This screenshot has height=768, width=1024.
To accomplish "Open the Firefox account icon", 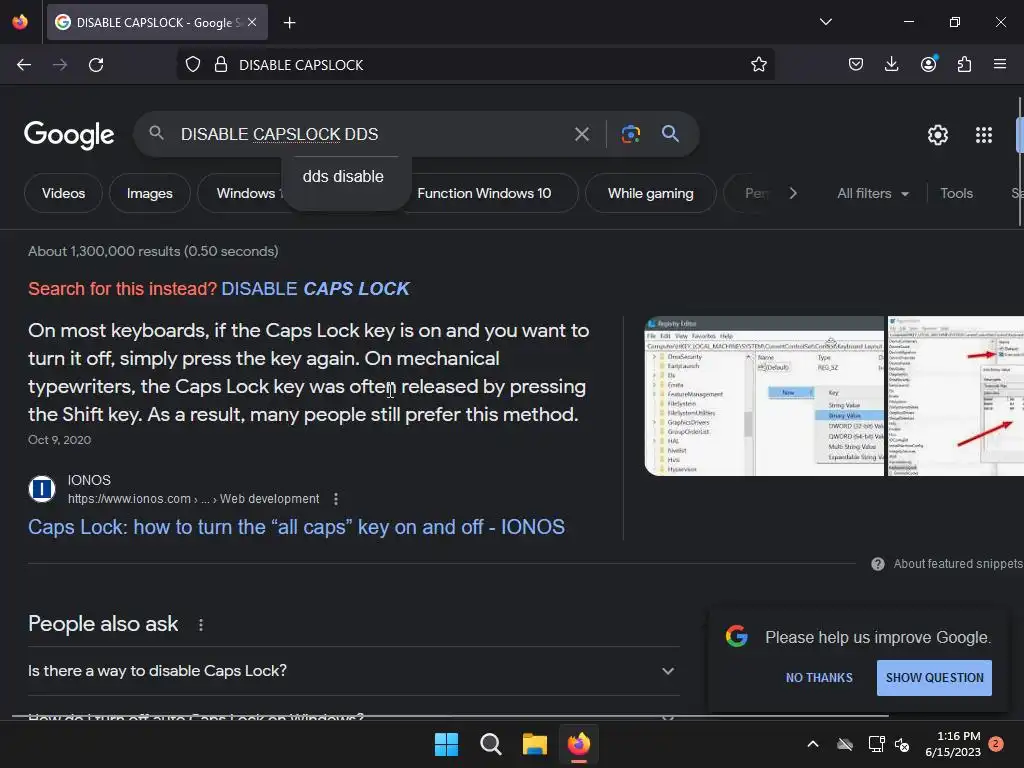I will coord(928,64).
